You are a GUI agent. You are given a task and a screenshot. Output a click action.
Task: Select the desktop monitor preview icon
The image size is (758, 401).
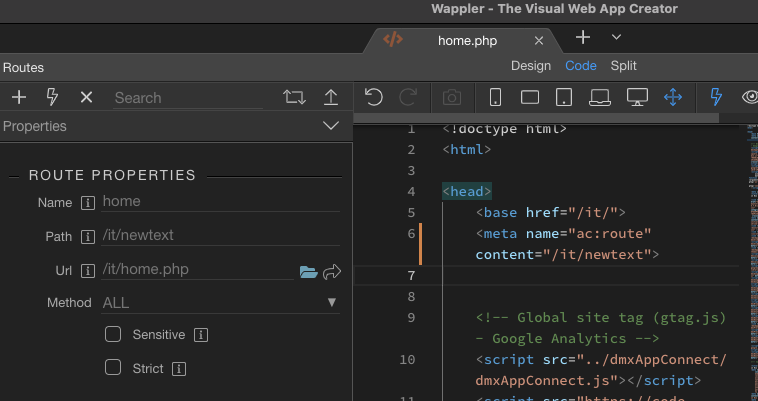coord(637,97)
